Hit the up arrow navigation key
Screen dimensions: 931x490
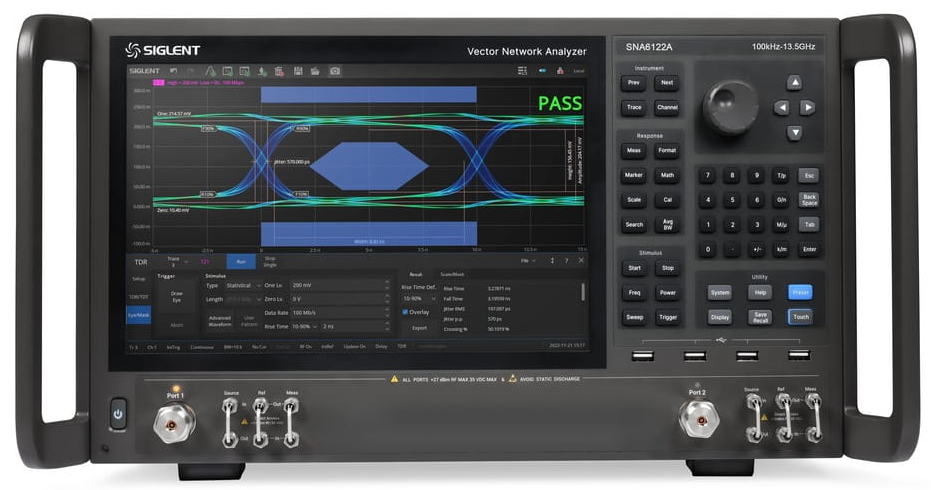[x=794, y=82]
